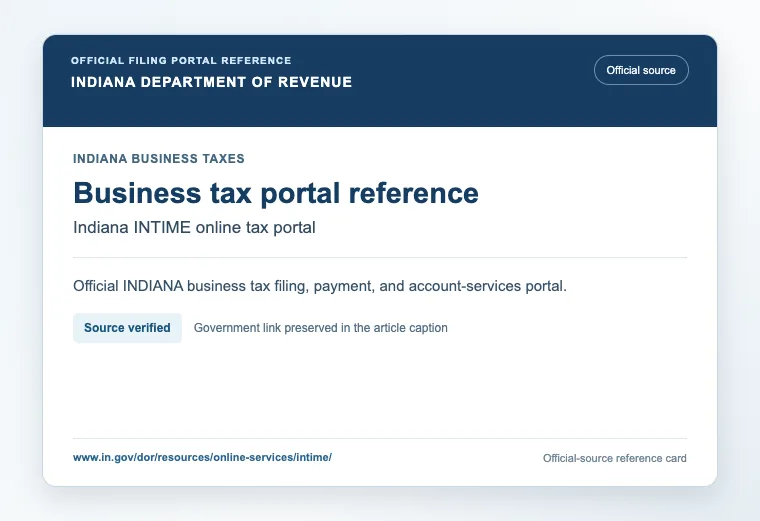Click the Official INDIANA business tax filing description
This screenshot has height=521, width=760.
click(x=320, y=286)
